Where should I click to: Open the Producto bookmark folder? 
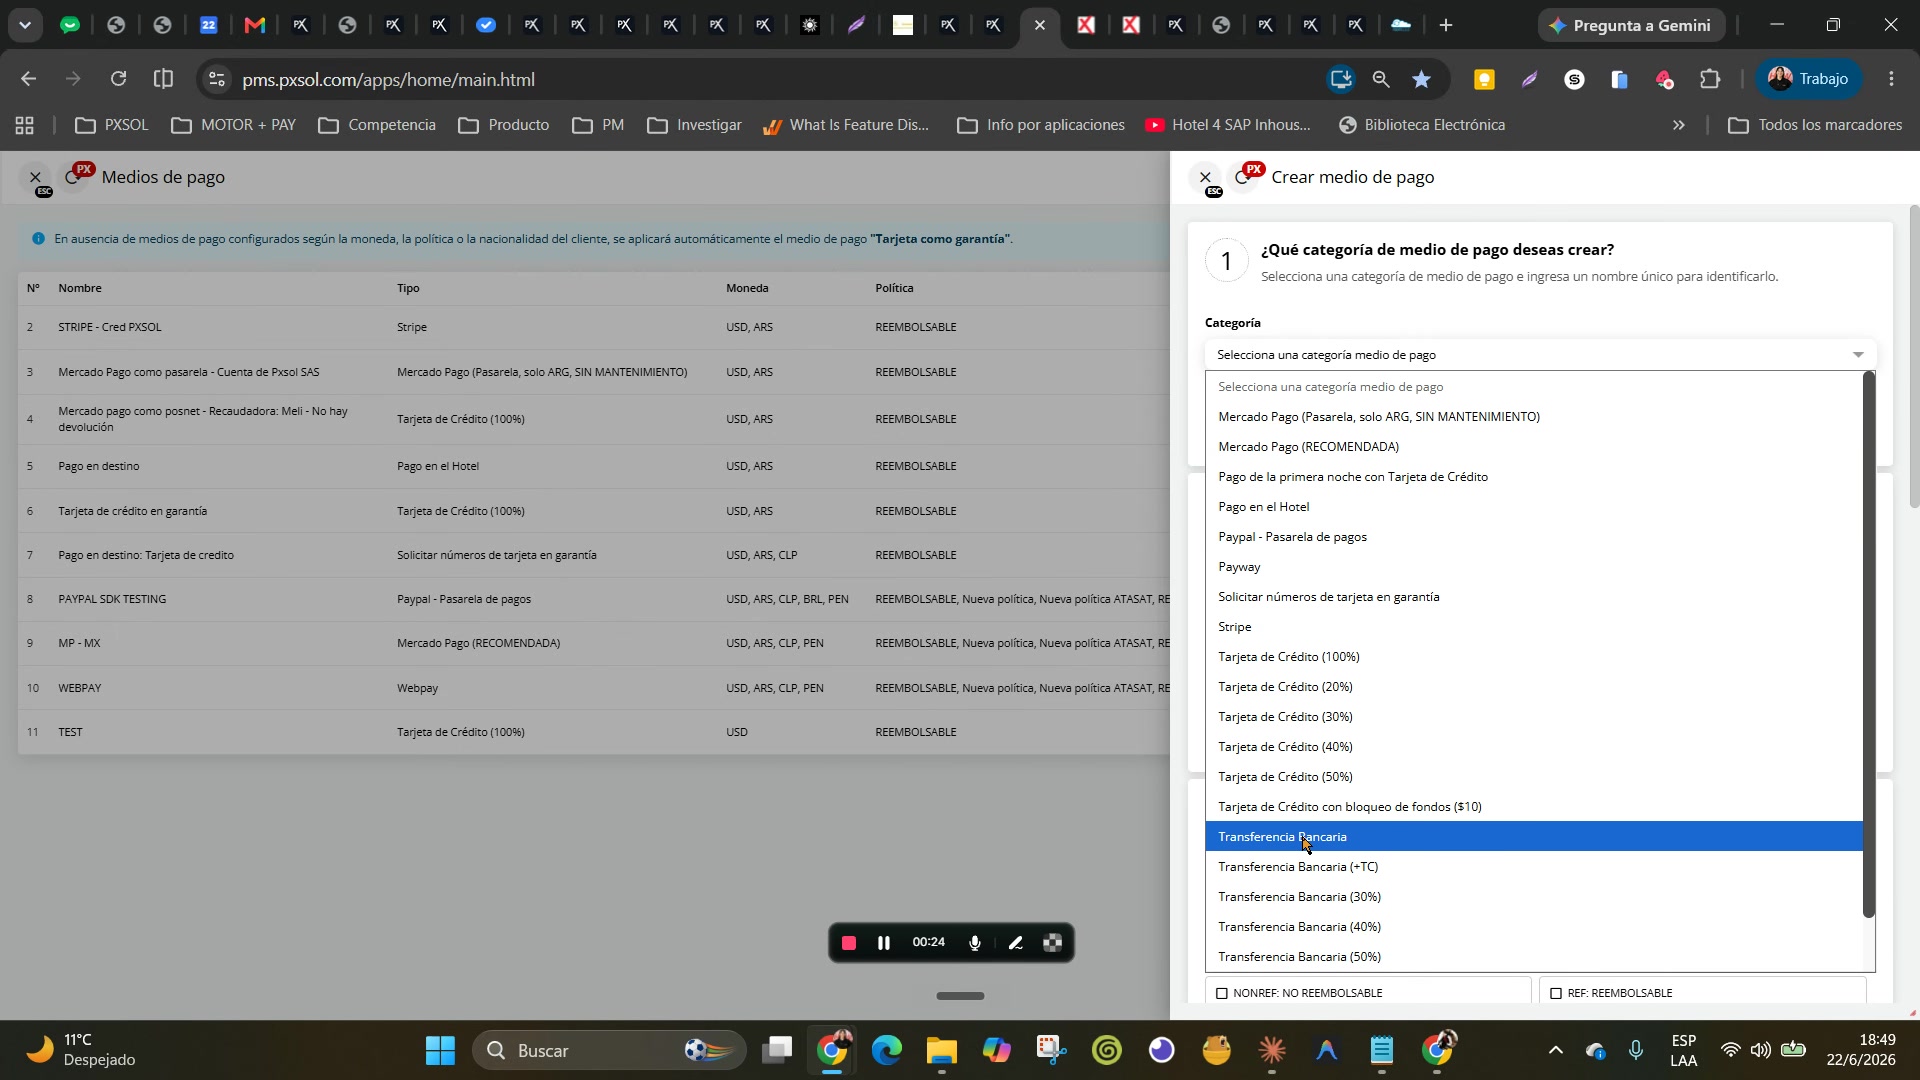click(504, 125)
